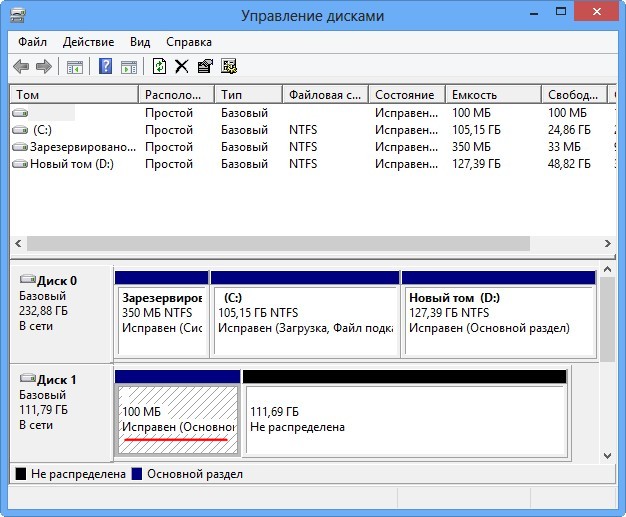Image resolution: width=626 pixels, height=517 pixels.
Task: Sort by Емкость column header
Action: coord(493,95)
